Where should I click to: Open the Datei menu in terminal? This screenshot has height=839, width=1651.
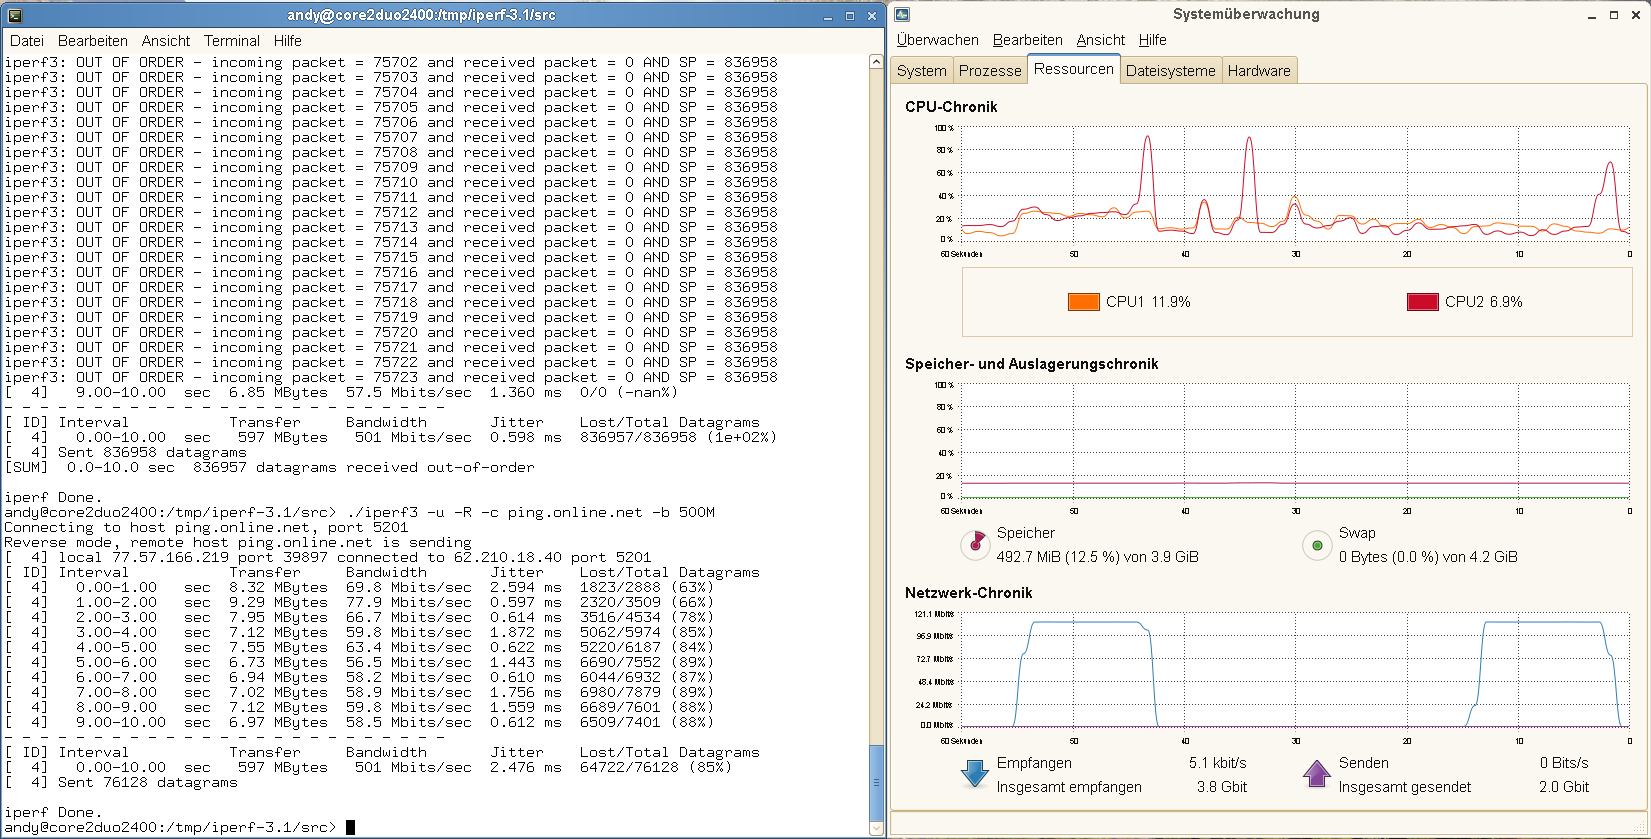point(27,41)
